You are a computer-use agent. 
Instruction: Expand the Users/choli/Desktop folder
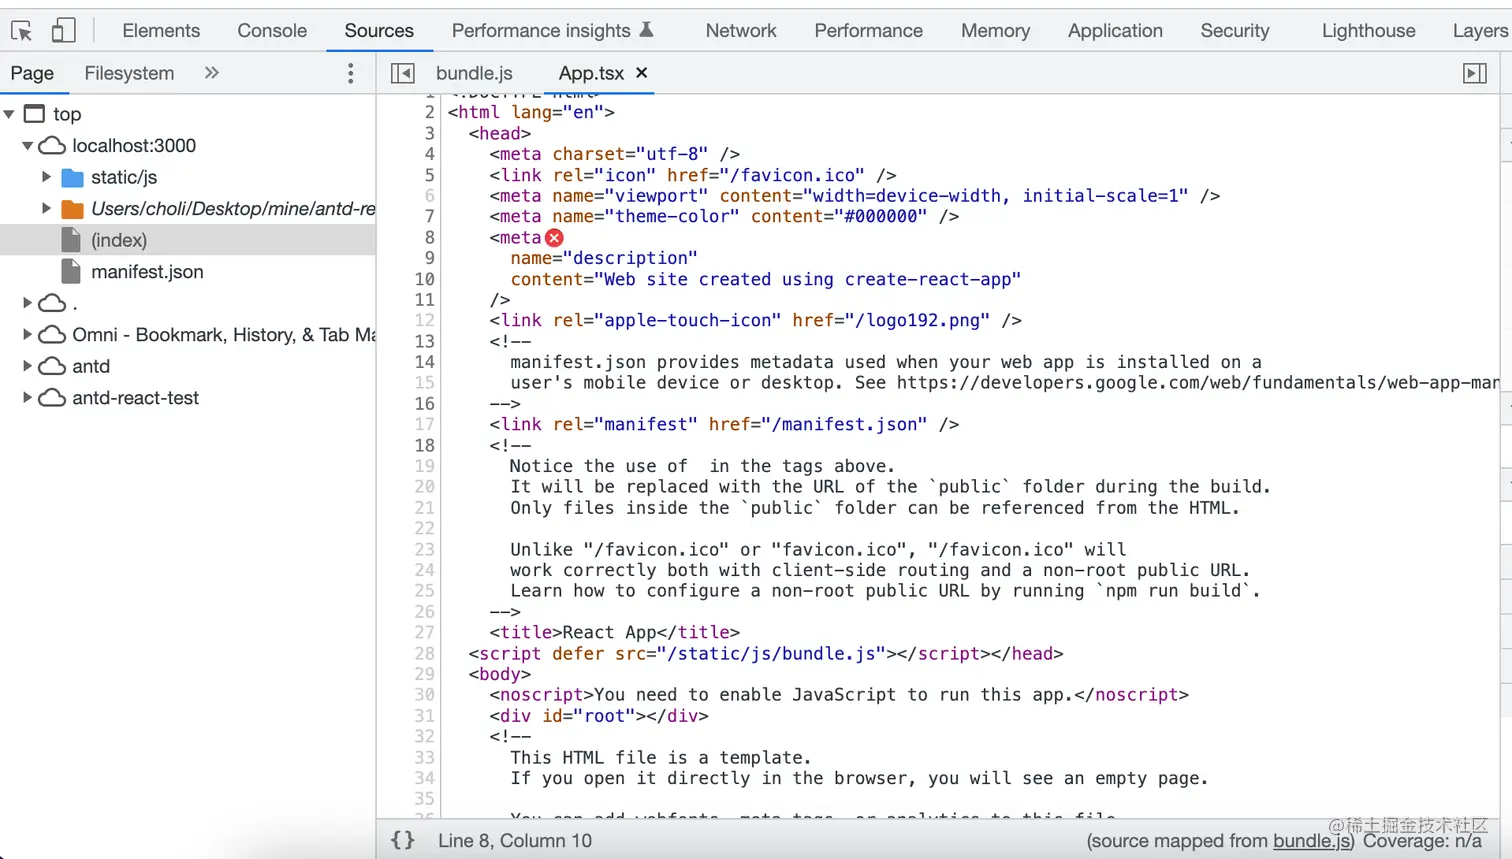[46, 209]
